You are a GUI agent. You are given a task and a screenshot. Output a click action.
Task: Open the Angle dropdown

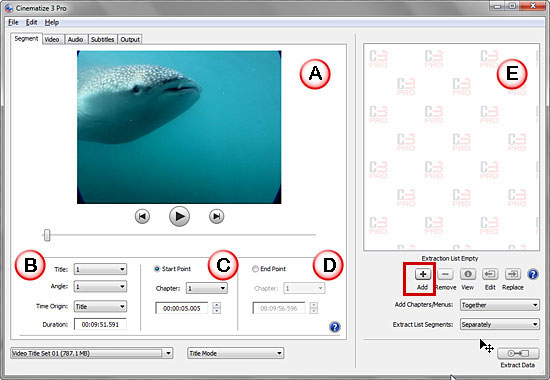[100, 287]
